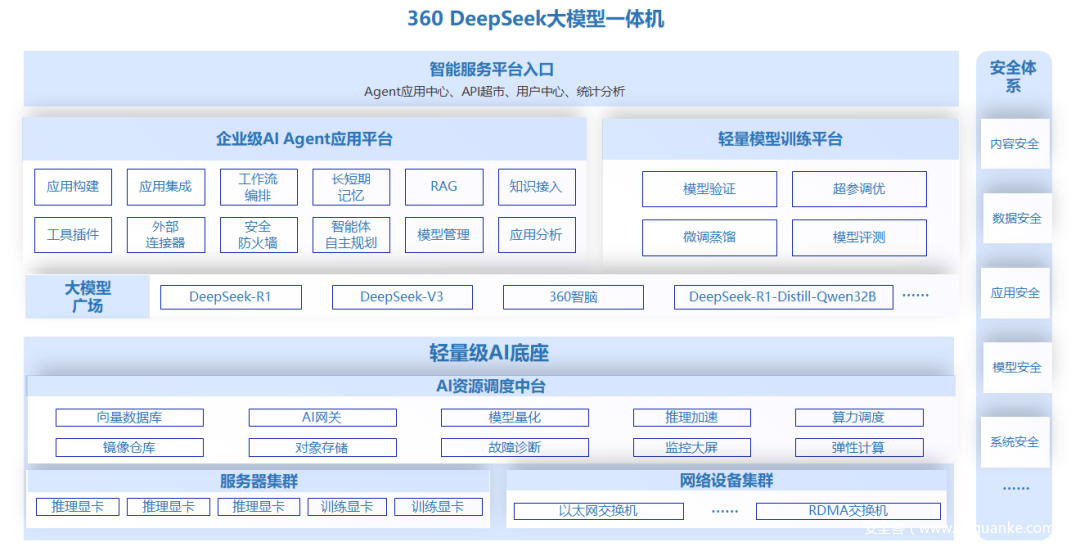The width and height of the screenshot is (1080, 547).
Task: Choose the DeepSeek-V3 model box
Action: pyautogui.click(x=401, y=297)
